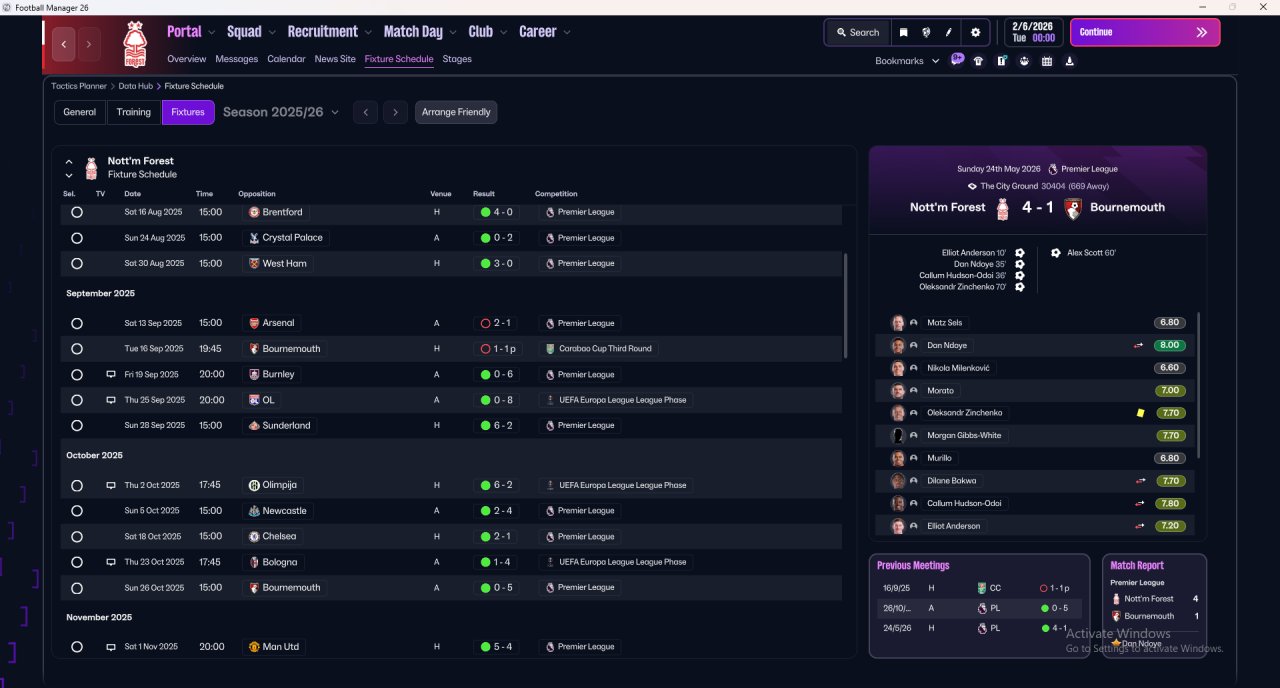Click the fixture list vertical scrollbar
This screenshot has width=1280, height=688.
[846, 305]
